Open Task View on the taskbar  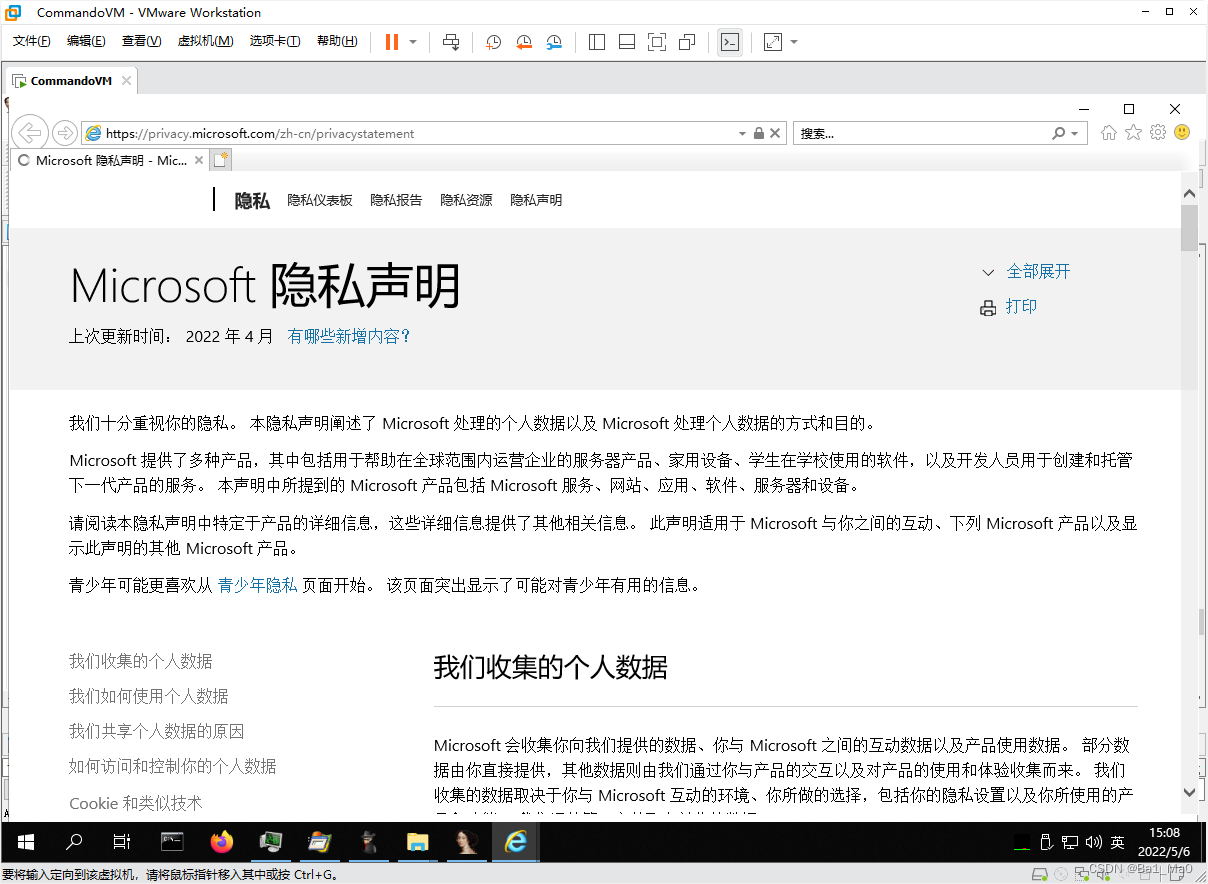tap(122, 842)
